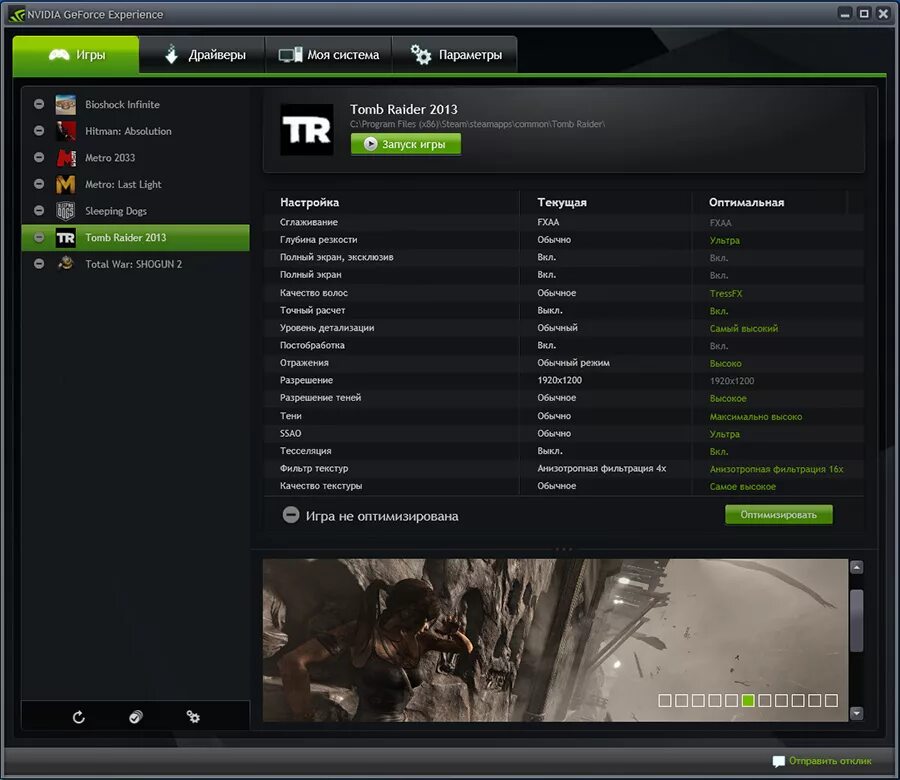Screen dimensions: 900x780
Task: Select the active green screenshot indicator
Action: (748, 700)
